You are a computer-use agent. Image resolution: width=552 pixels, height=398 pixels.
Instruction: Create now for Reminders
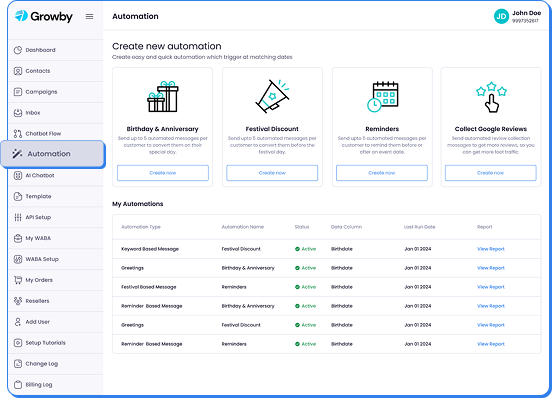coord(382,173)
